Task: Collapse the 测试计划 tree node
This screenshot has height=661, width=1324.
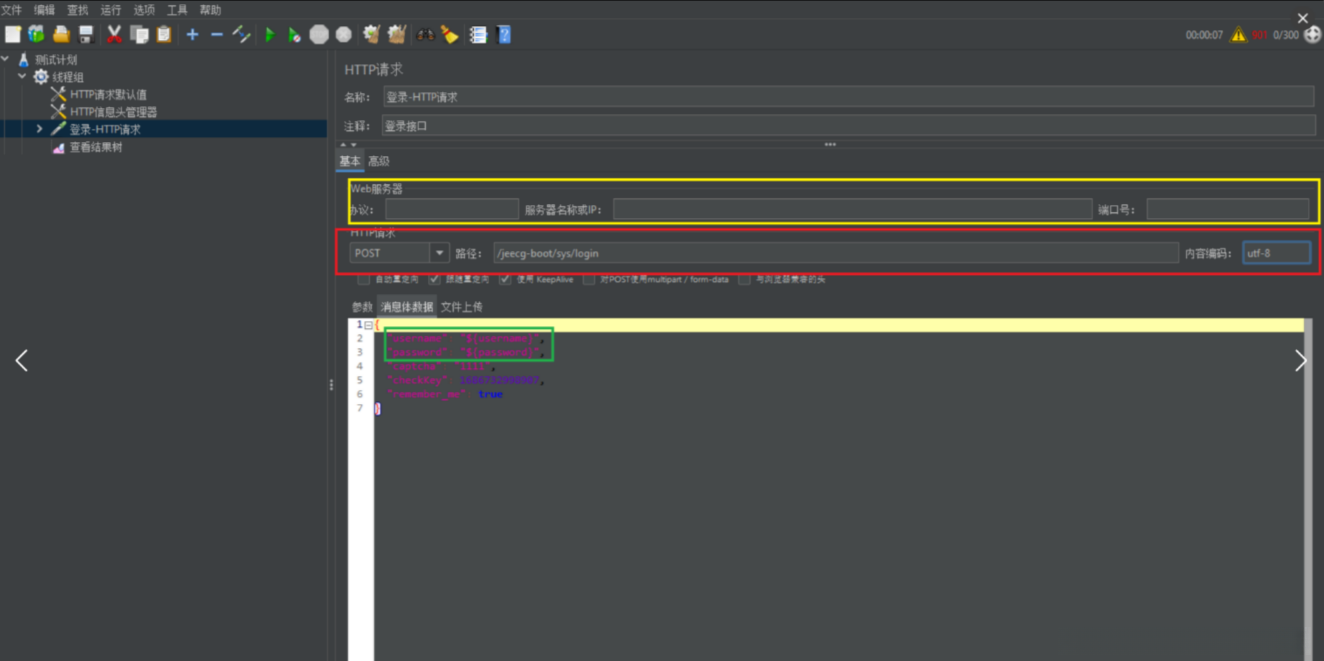Action: point(6,59)
